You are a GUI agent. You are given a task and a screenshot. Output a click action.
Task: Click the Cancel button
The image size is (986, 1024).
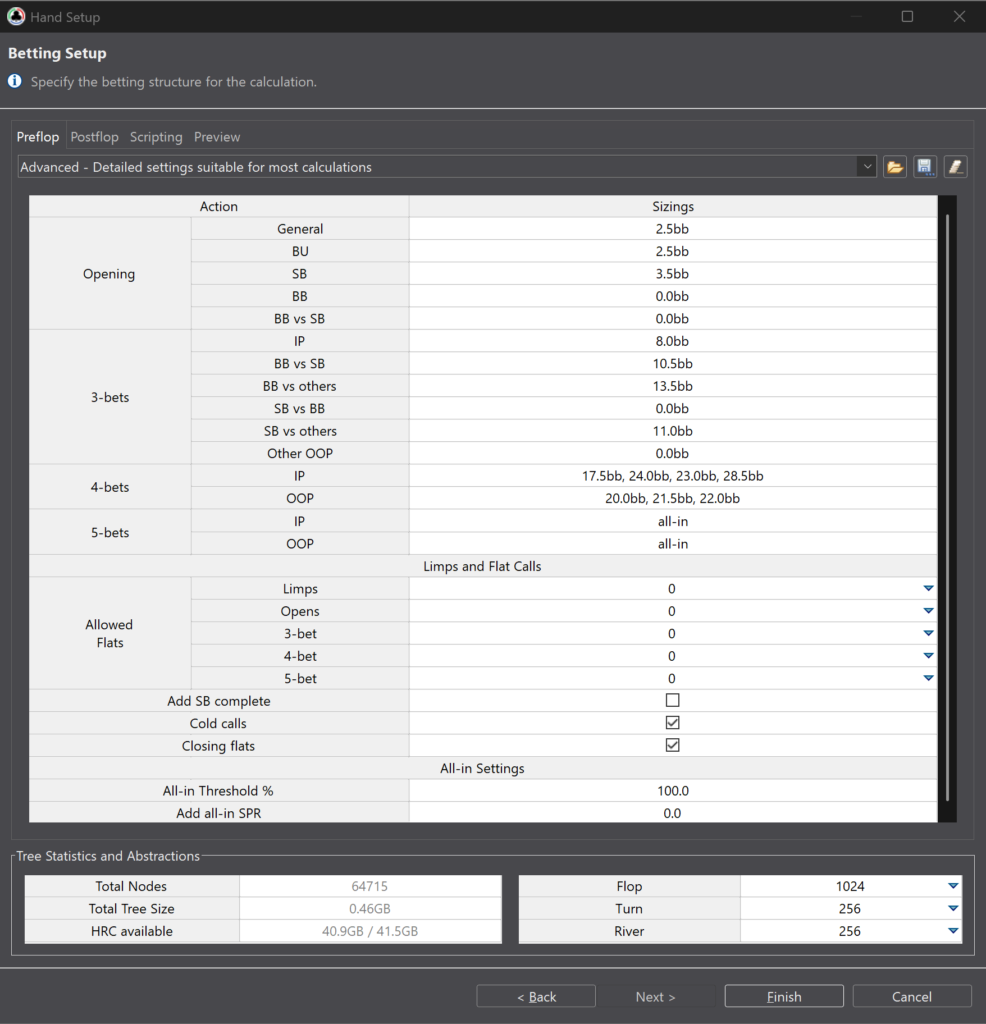(x=912, y=997)
